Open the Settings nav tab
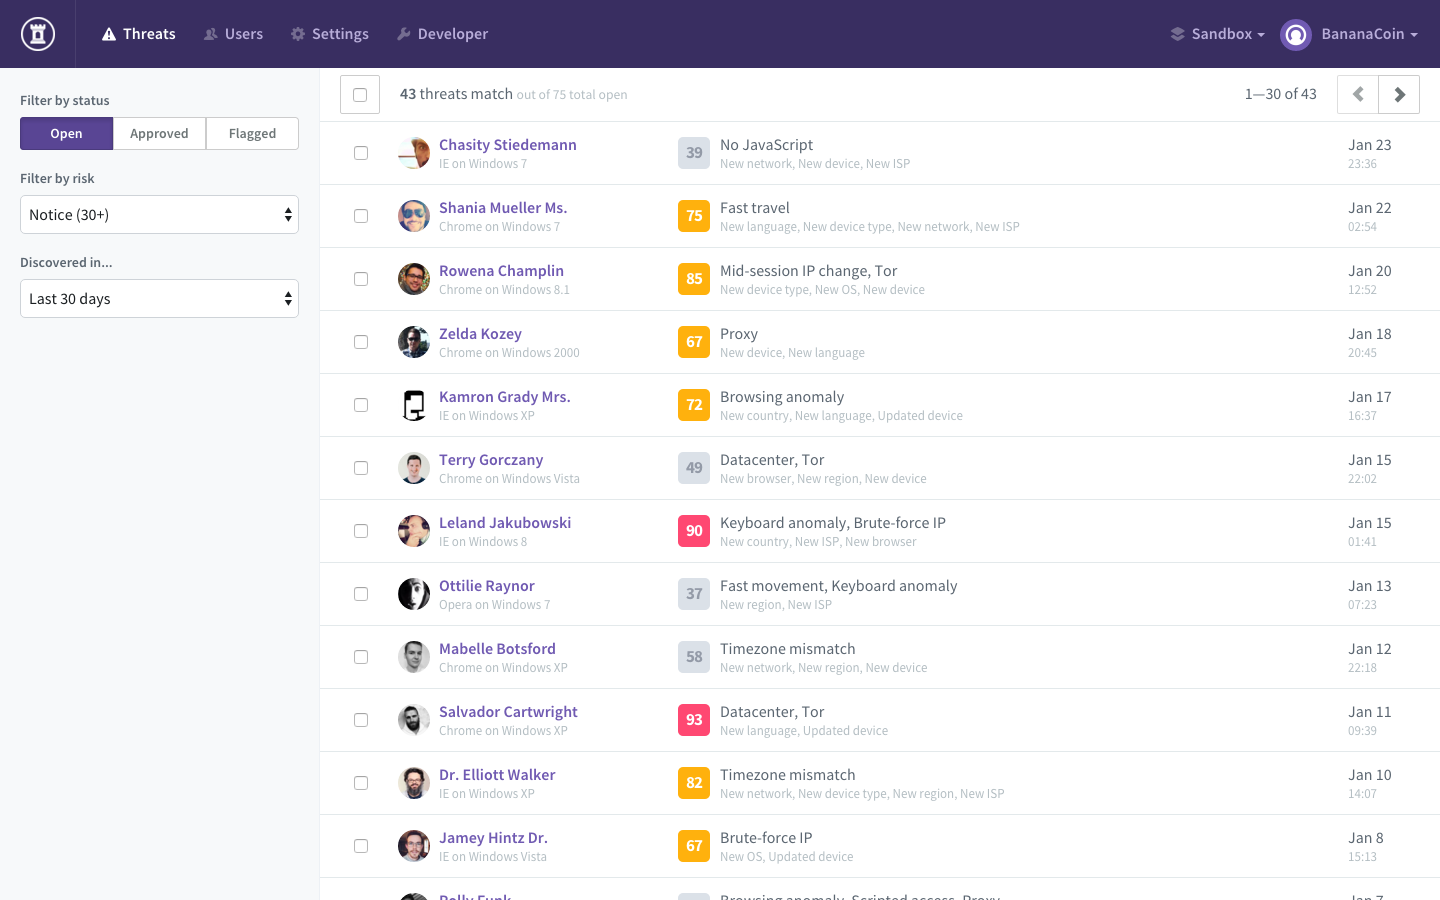 coord(330,34)
